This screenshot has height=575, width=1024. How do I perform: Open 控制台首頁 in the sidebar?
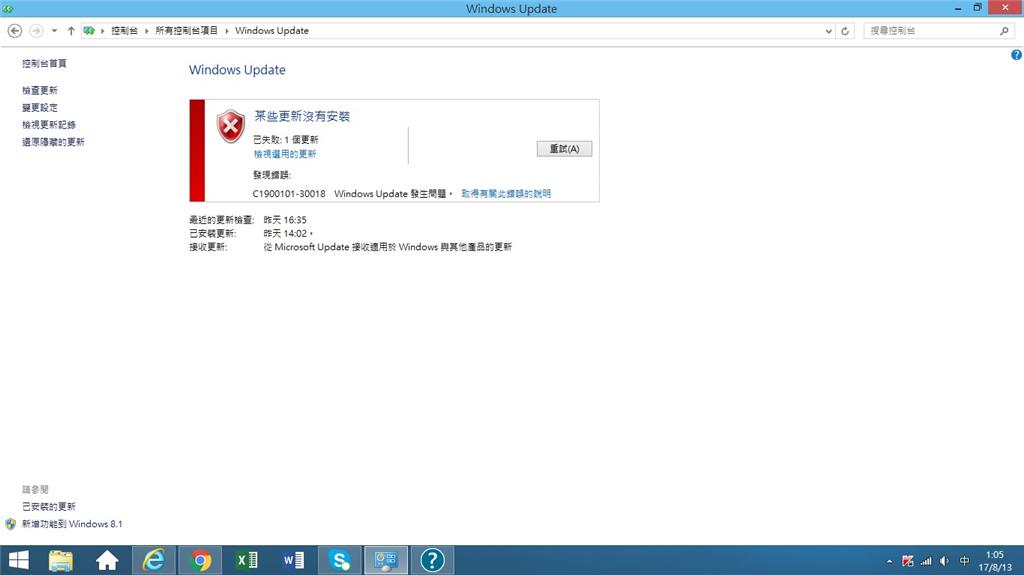(44, 63)
